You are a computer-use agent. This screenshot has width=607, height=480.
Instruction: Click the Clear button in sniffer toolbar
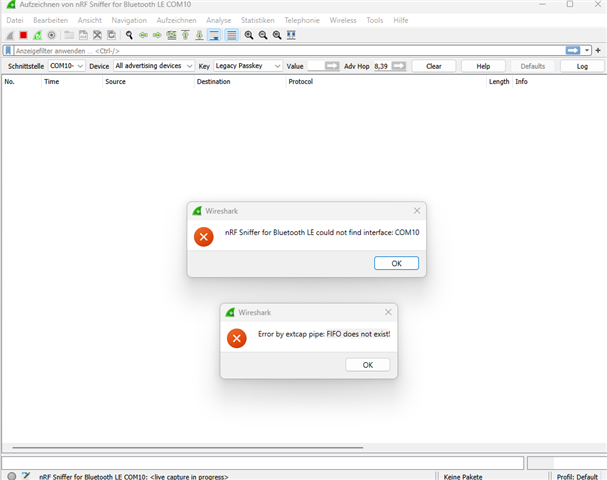pyautogui.click(x=434, y=66)
